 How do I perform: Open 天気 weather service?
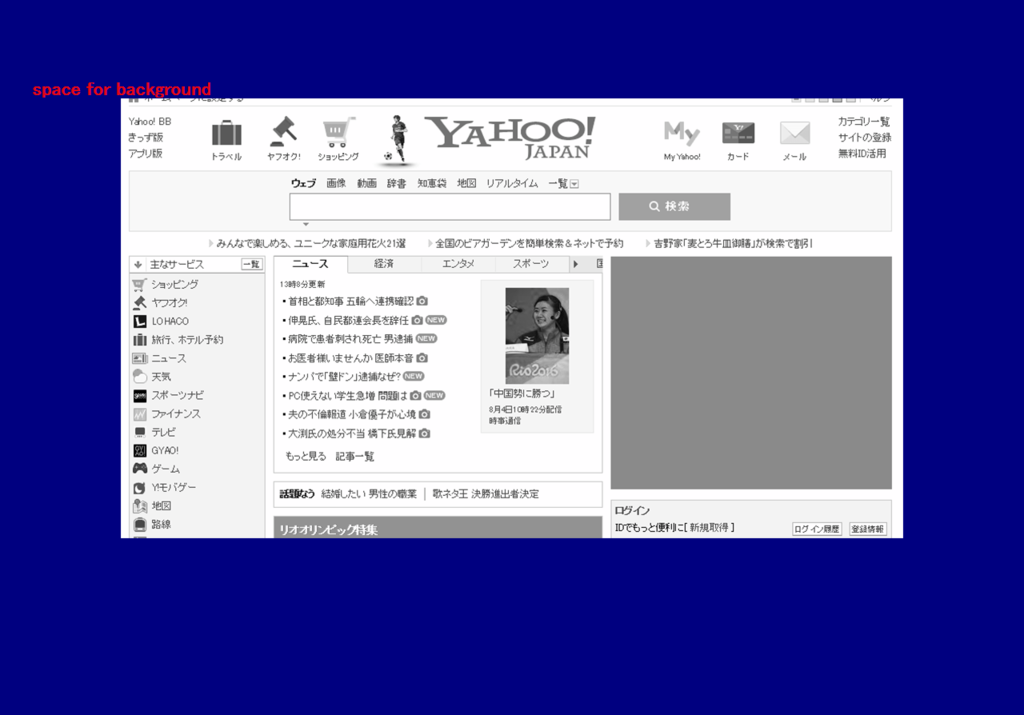click(161, 376)
